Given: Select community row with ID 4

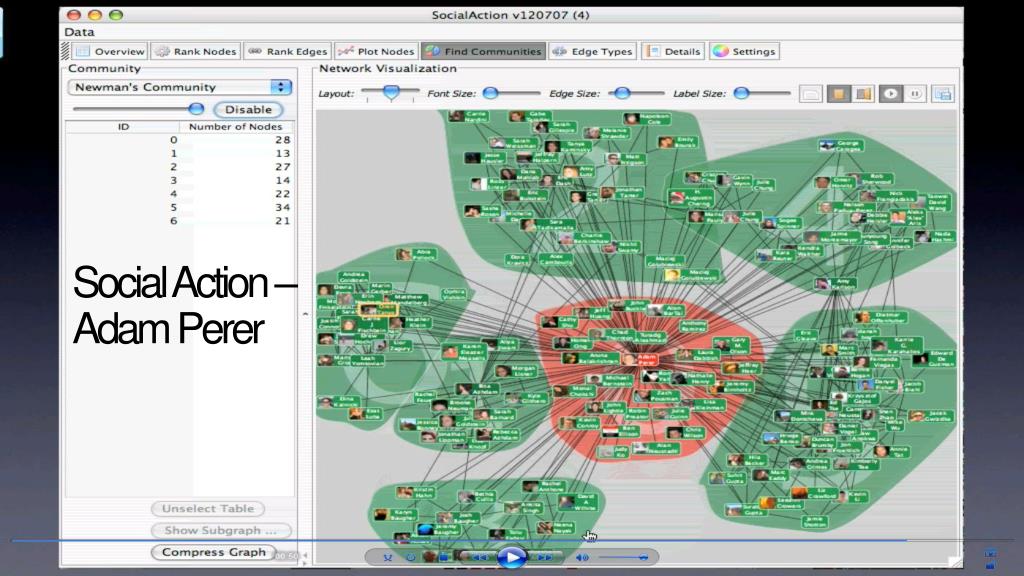Looking at the screenshot, I should 180,194.
